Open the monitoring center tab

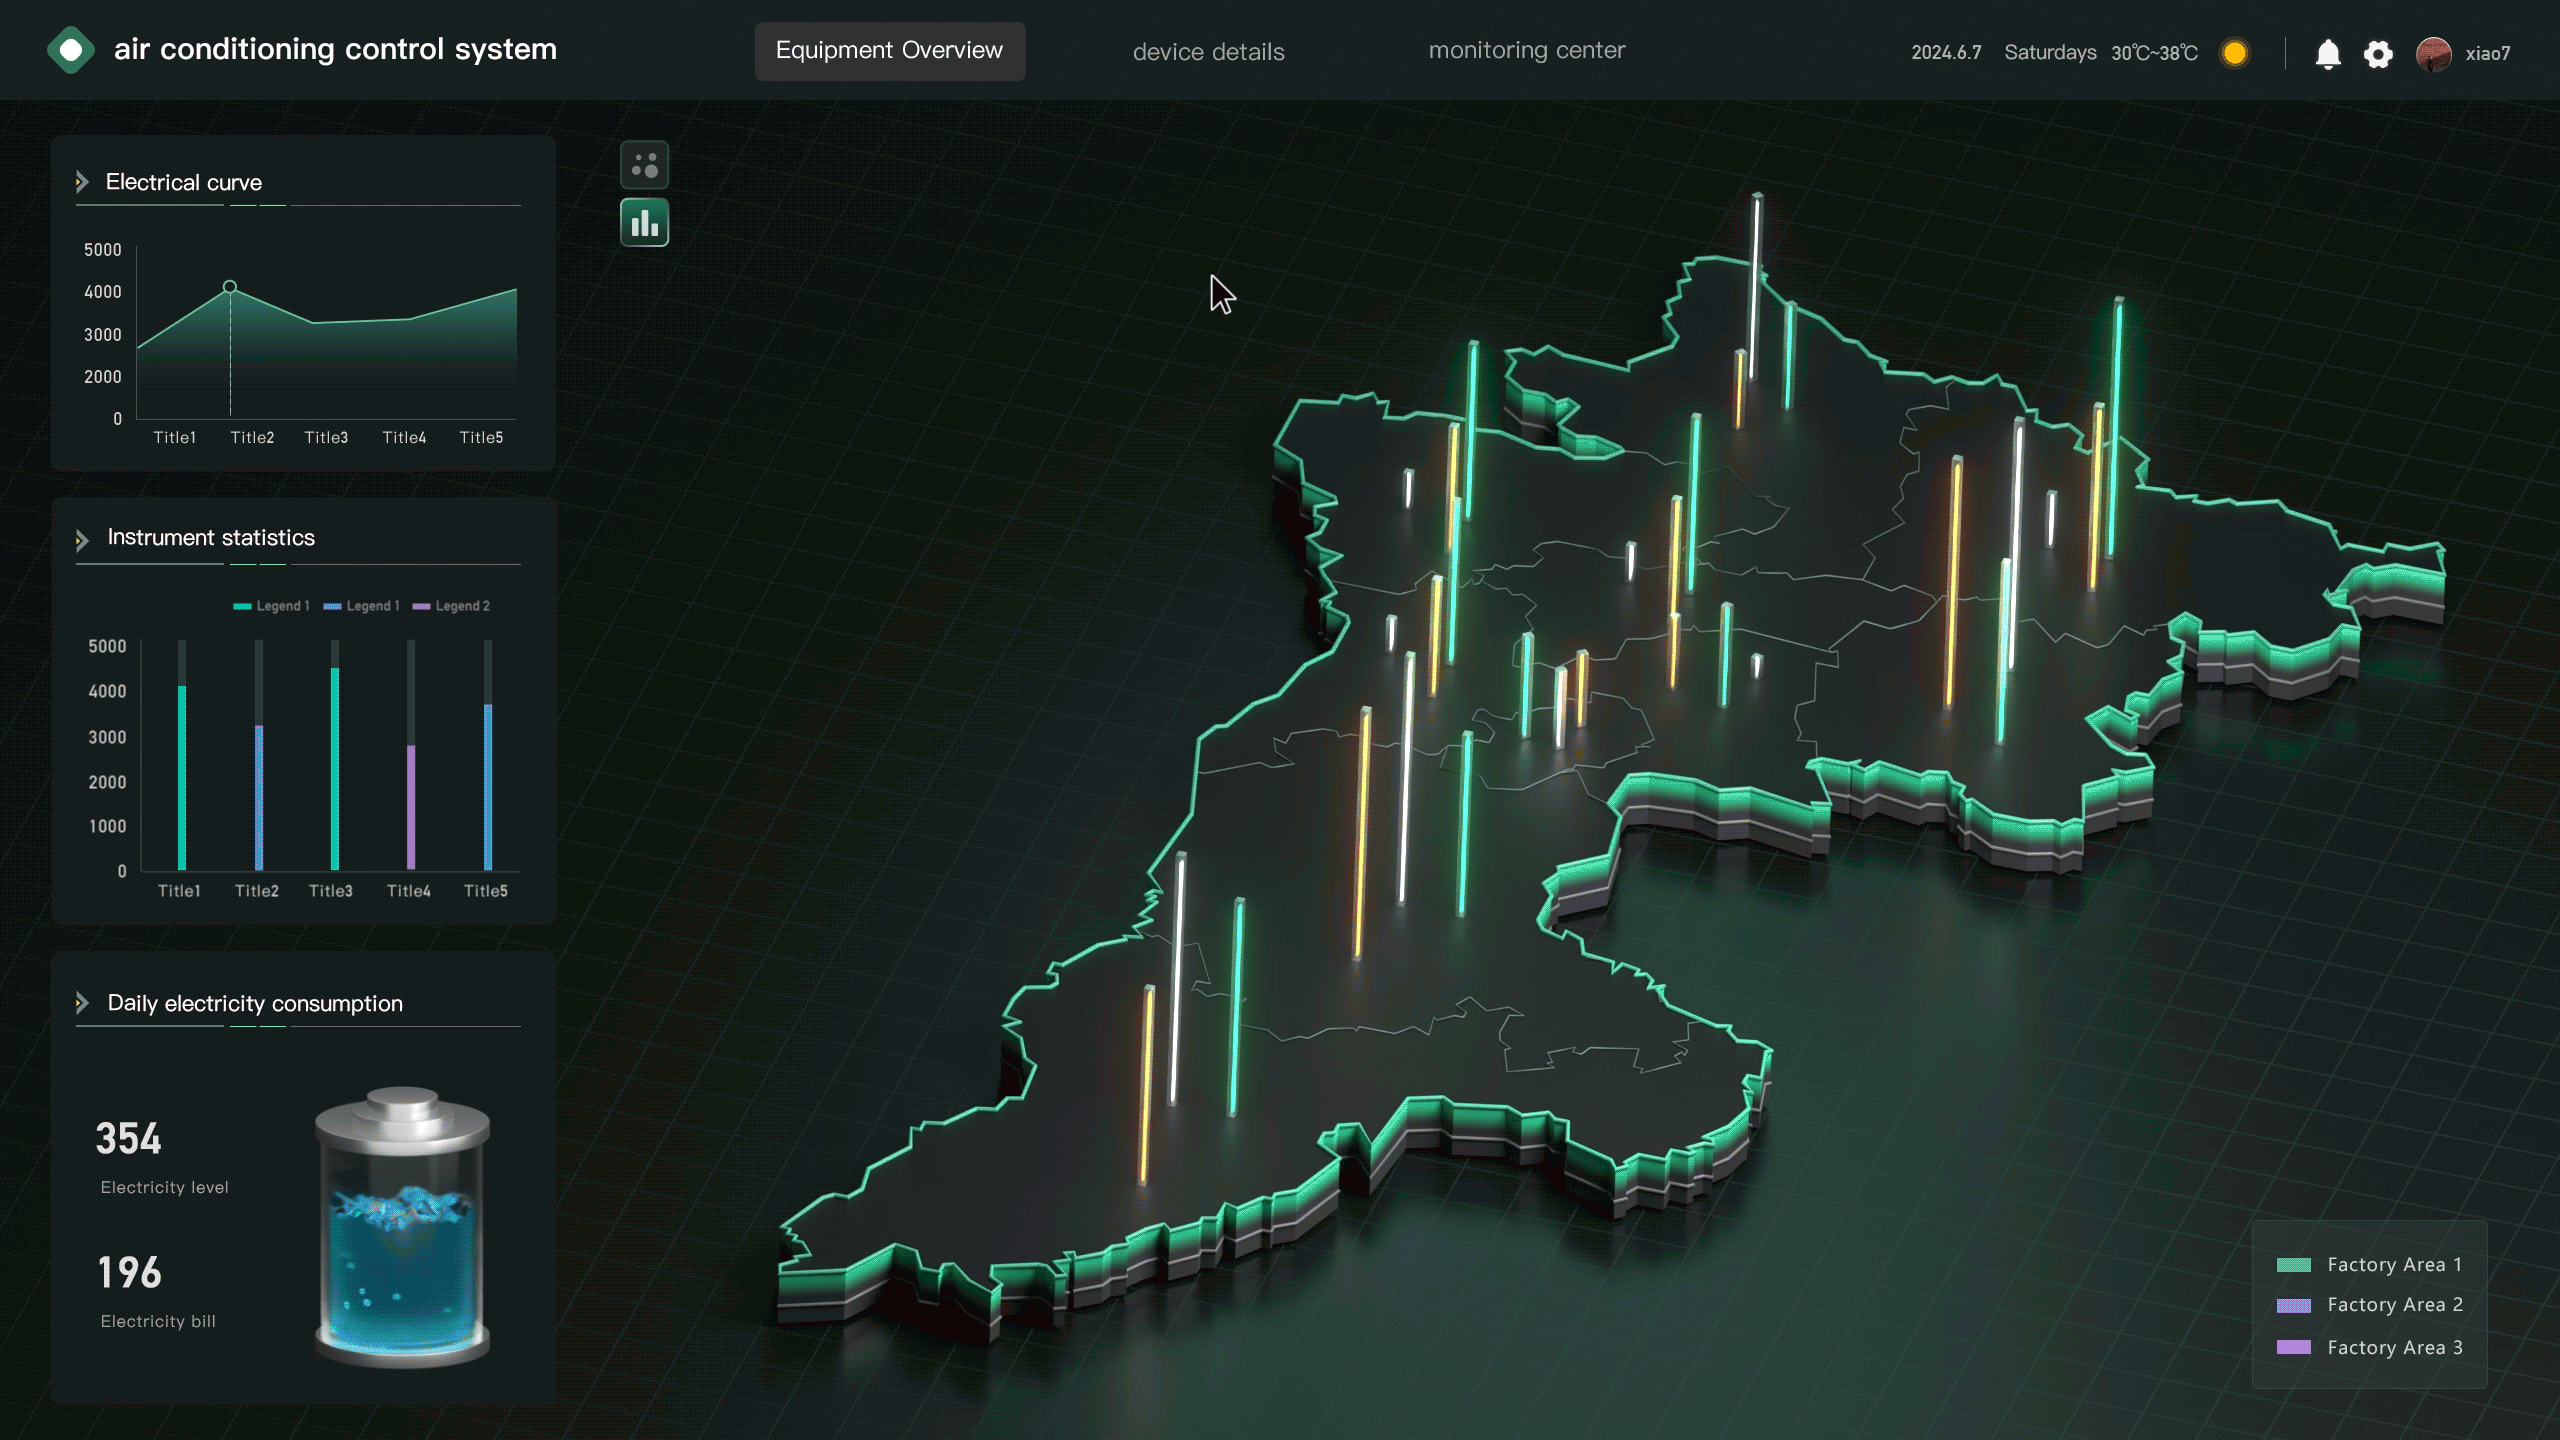(x=1527, y=50)
